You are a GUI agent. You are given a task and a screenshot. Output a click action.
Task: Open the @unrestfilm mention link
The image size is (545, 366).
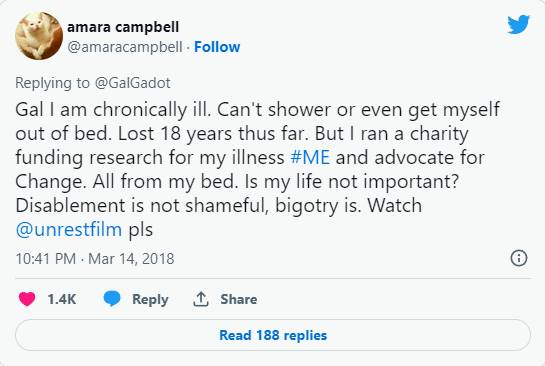(69, 230)
